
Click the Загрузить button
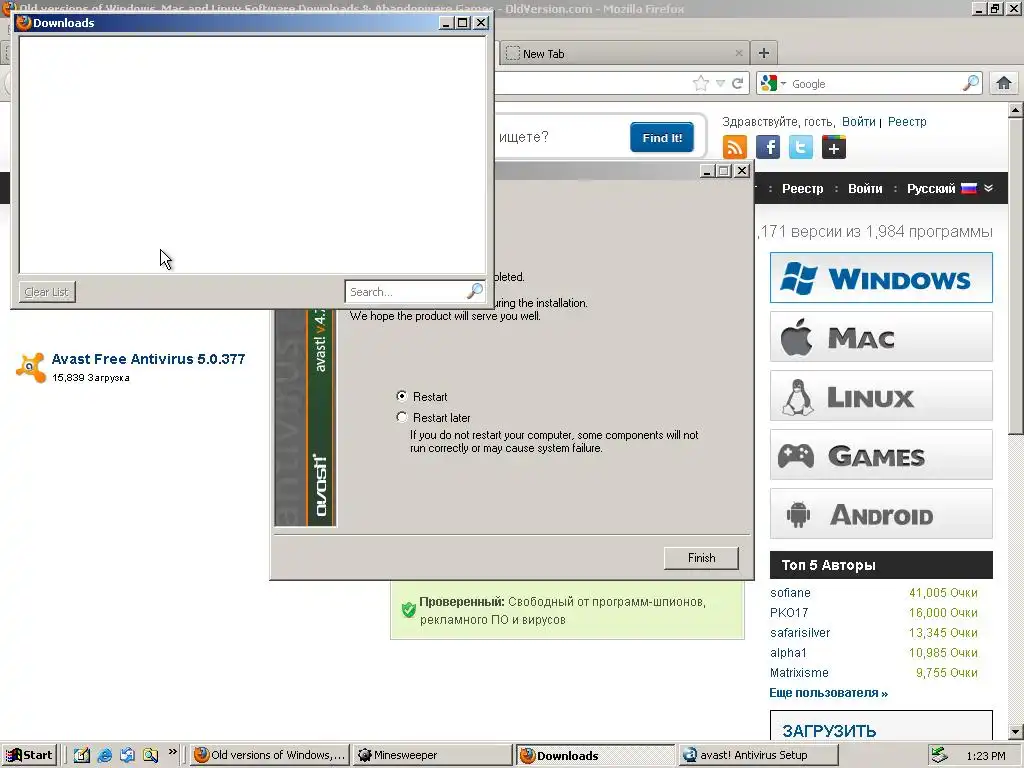tap(881, 726)
